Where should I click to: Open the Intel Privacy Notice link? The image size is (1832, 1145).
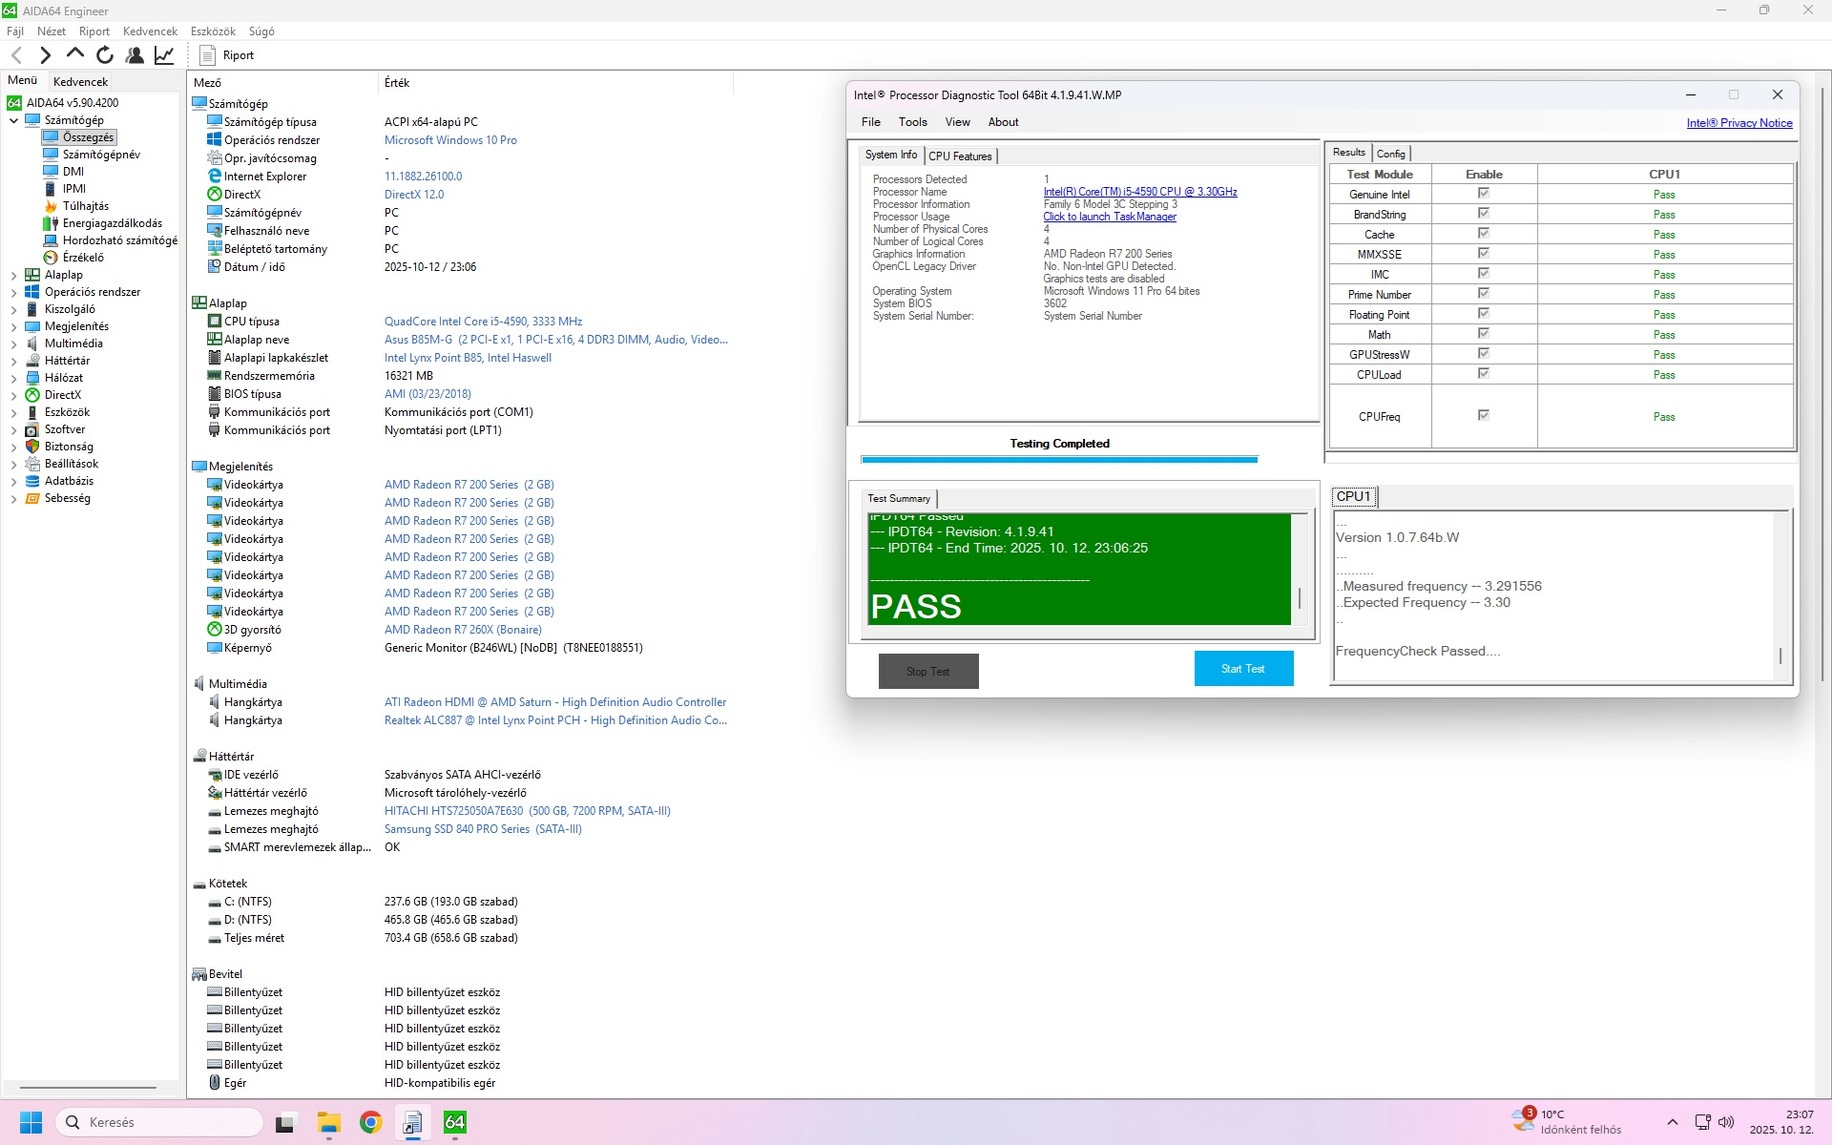(1739, 123)
